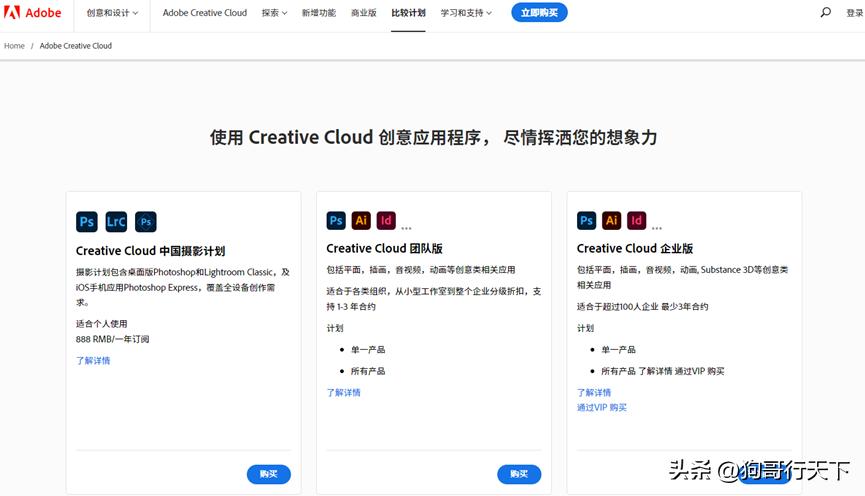Click Photoshop icon in 团队版 card
Screen dimensions: 865x496
pos(336,221)
